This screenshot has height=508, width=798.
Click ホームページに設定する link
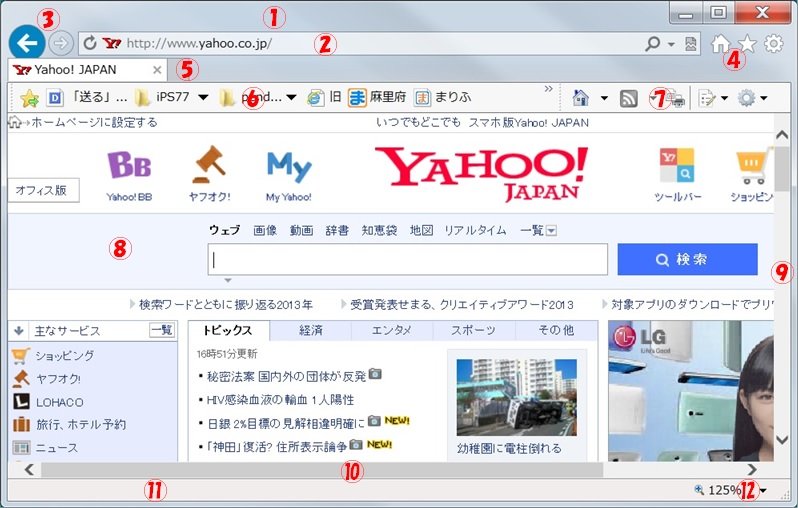(x=95, y=123)
